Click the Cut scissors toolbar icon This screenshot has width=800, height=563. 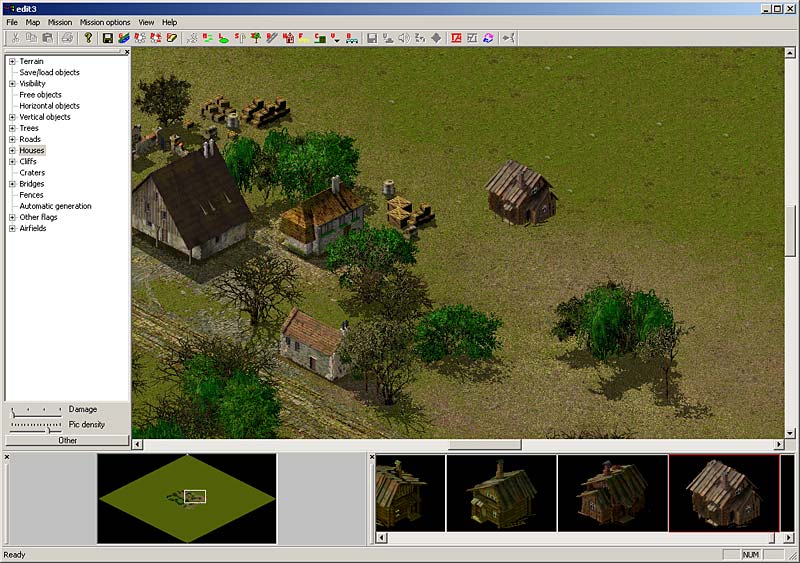pos(15,38)
